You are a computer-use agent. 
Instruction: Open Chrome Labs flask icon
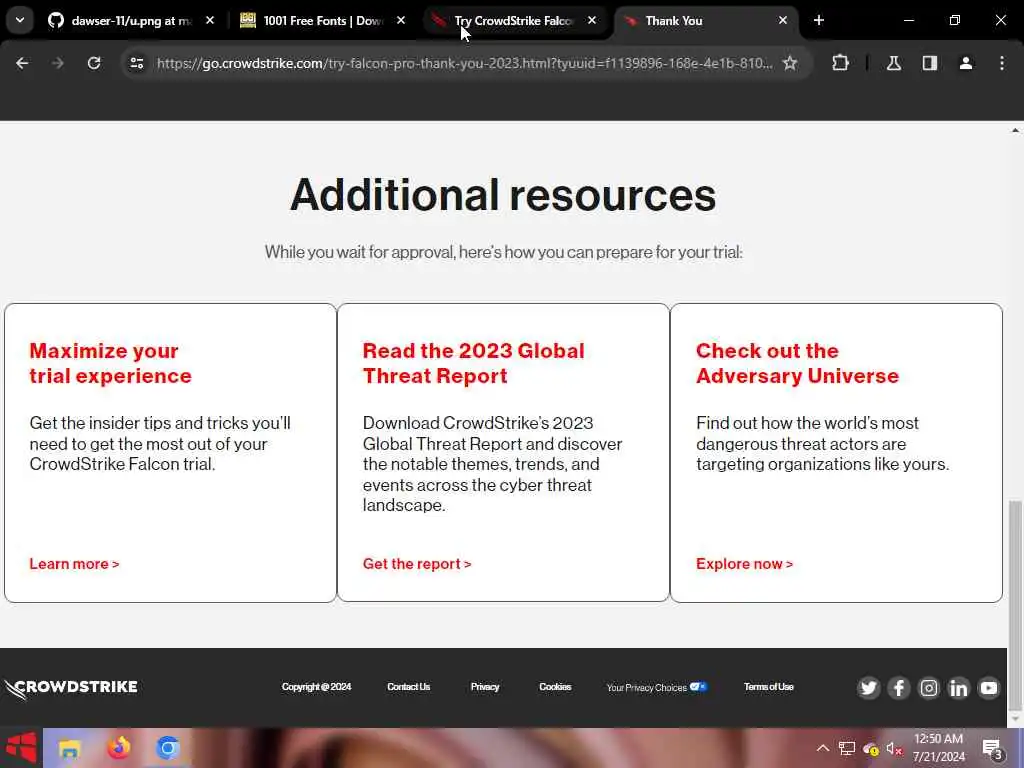894,63
